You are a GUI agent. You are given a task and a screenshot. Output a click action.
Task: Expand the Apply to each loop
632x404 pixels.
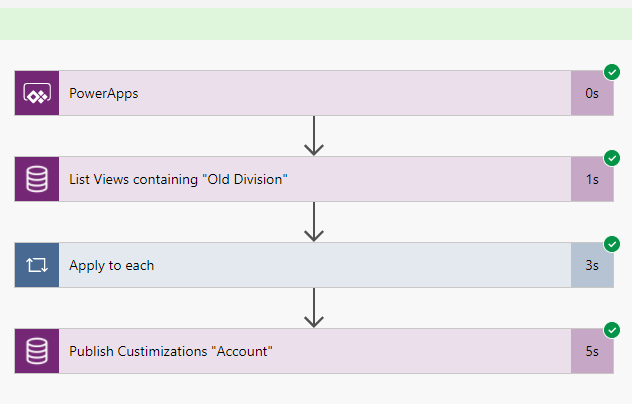coord(300,266)
